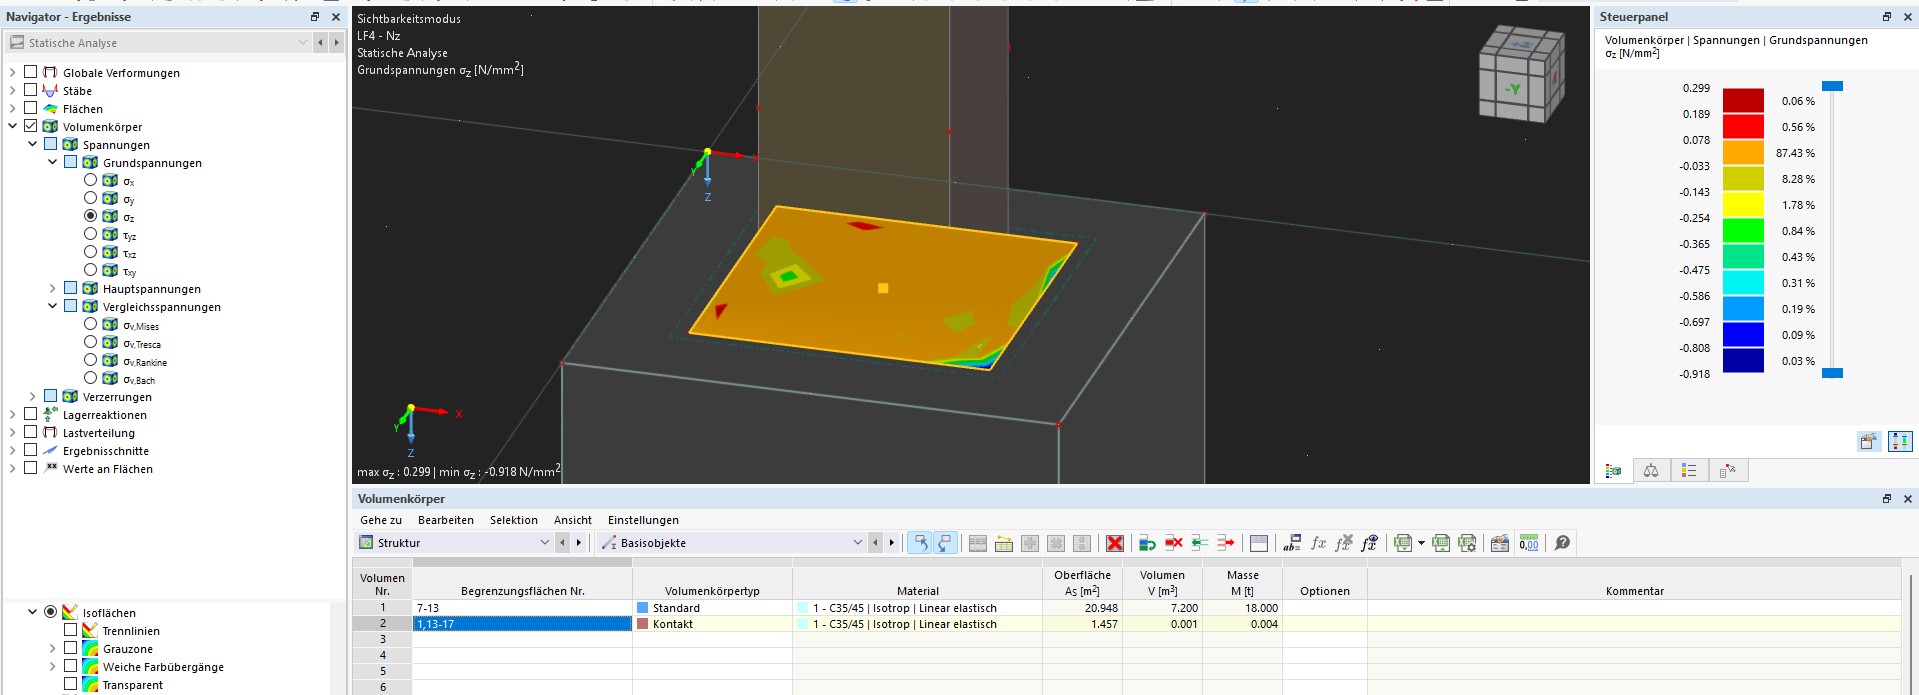Click the dark red top color swatch in legend

(x=1742, y=101)
